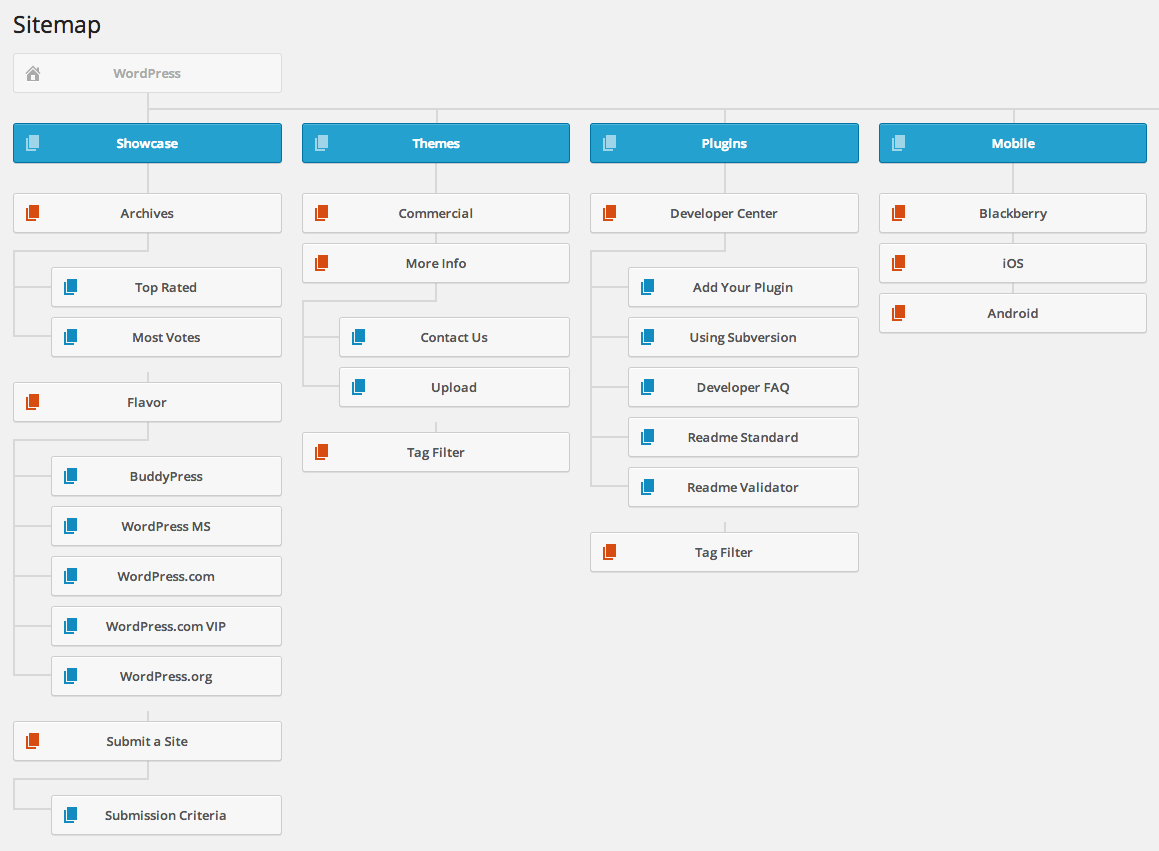The height and width of the screenshot is (851, 1159).
Task: Click the blue icon on Top Rated
Action: [71, 287]
